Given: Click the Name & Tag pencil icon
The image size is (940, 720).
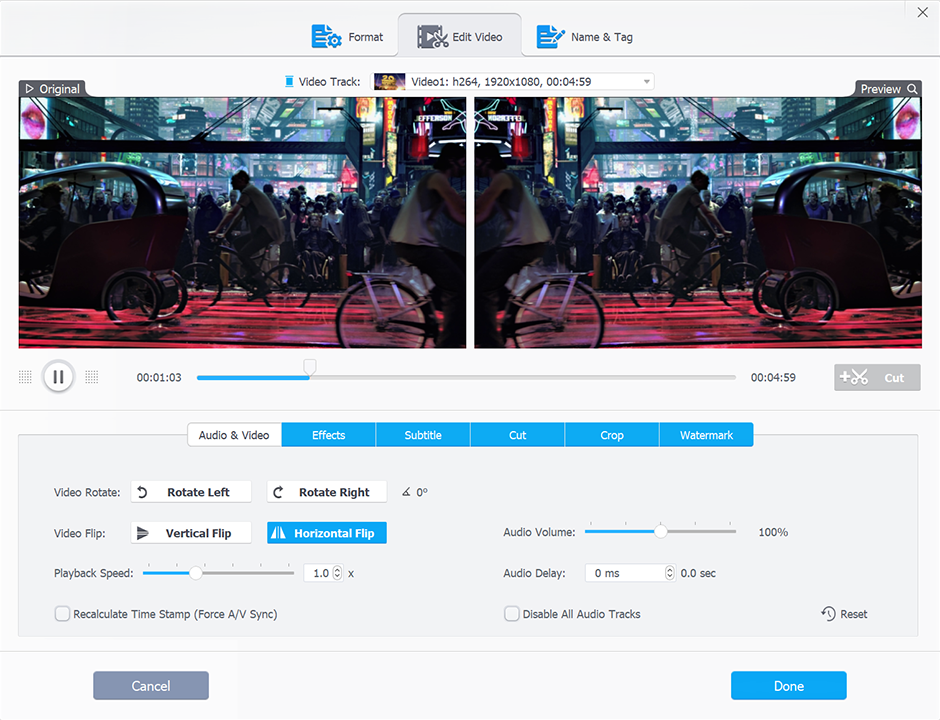Looking at the screenshot, I should pos(550,37).
